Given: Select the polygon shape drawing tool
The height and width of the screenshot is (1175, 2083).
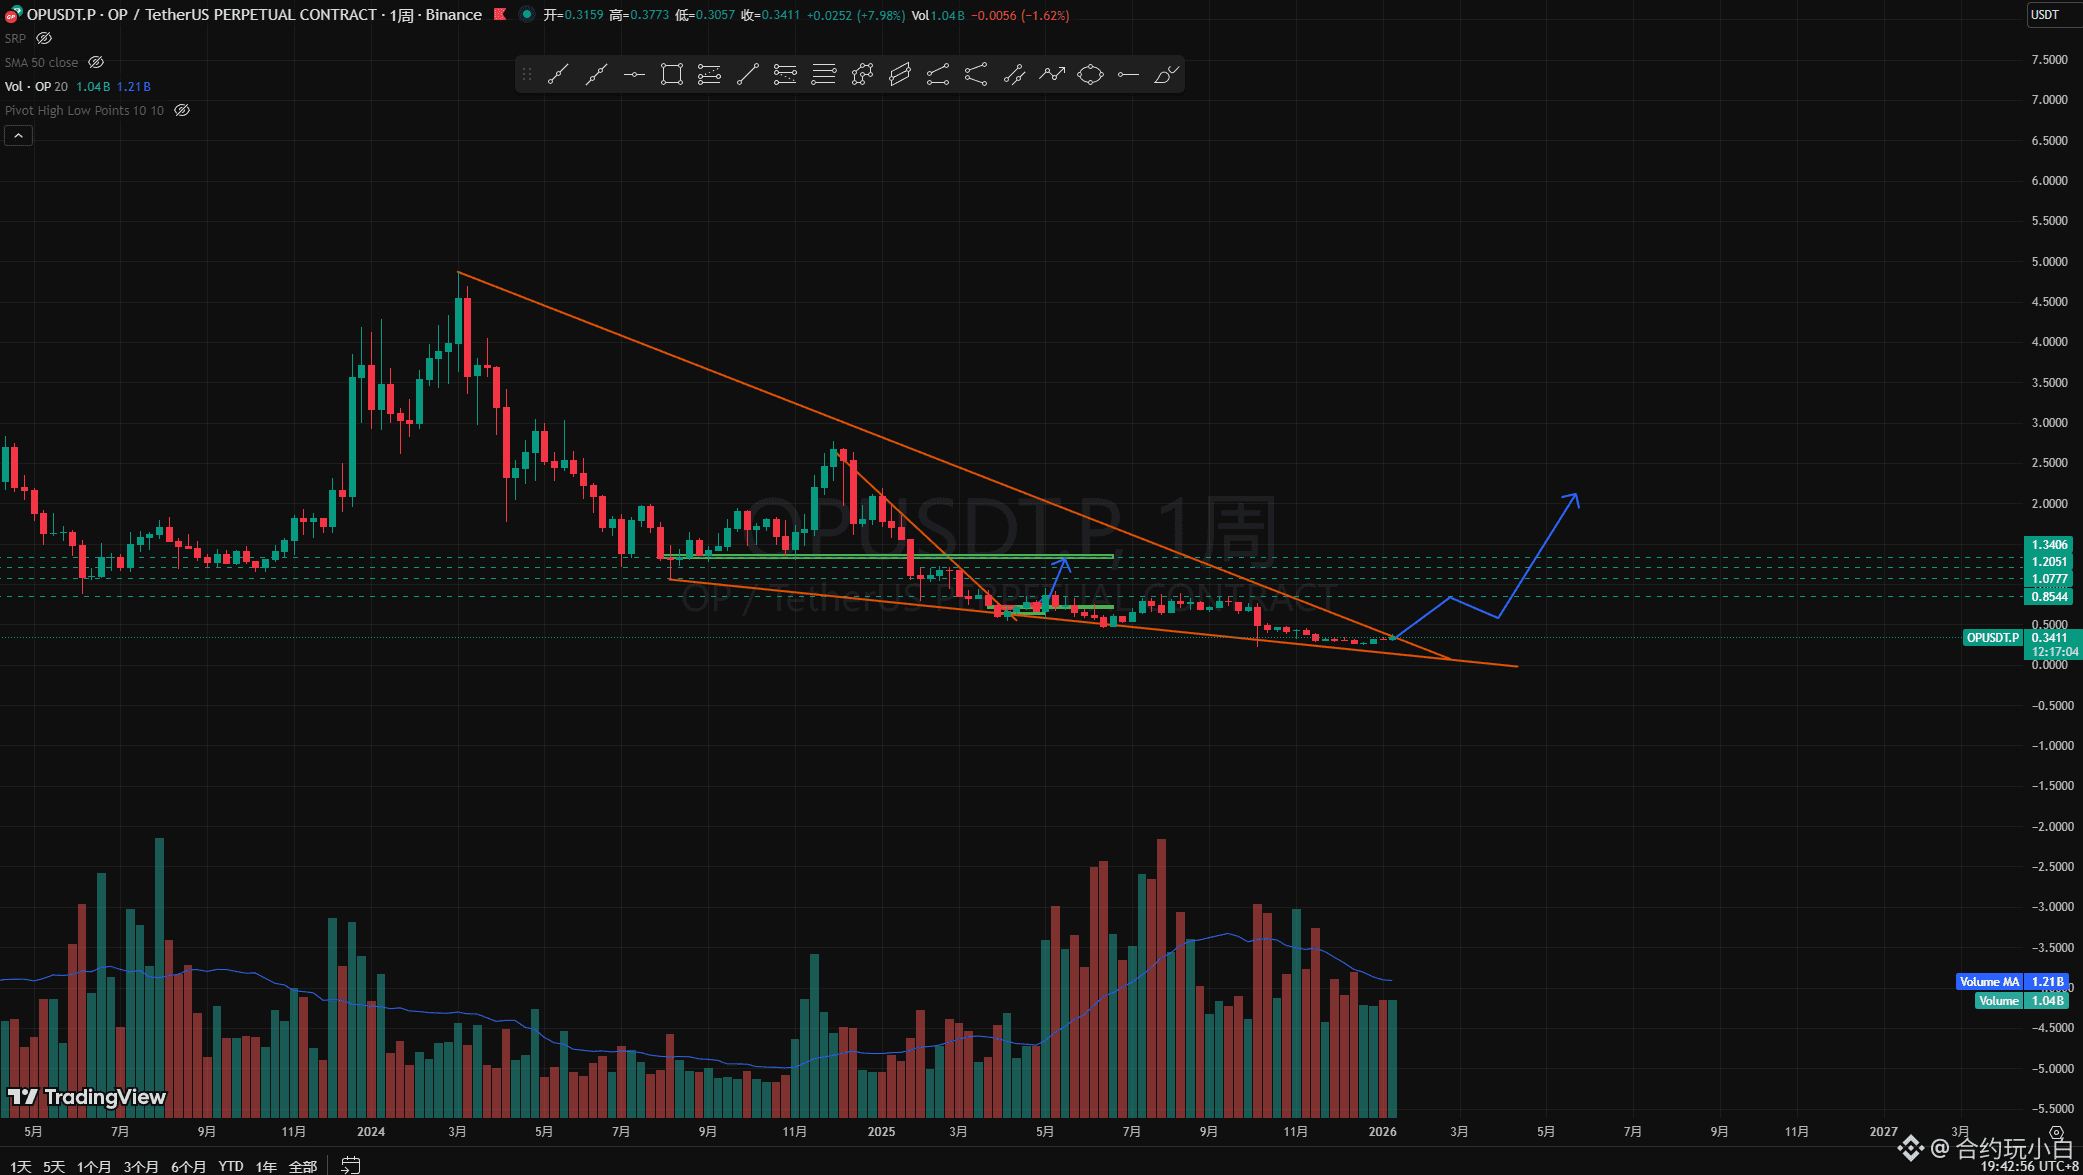Looking at the screenshot, I should [x=861, y=74].
